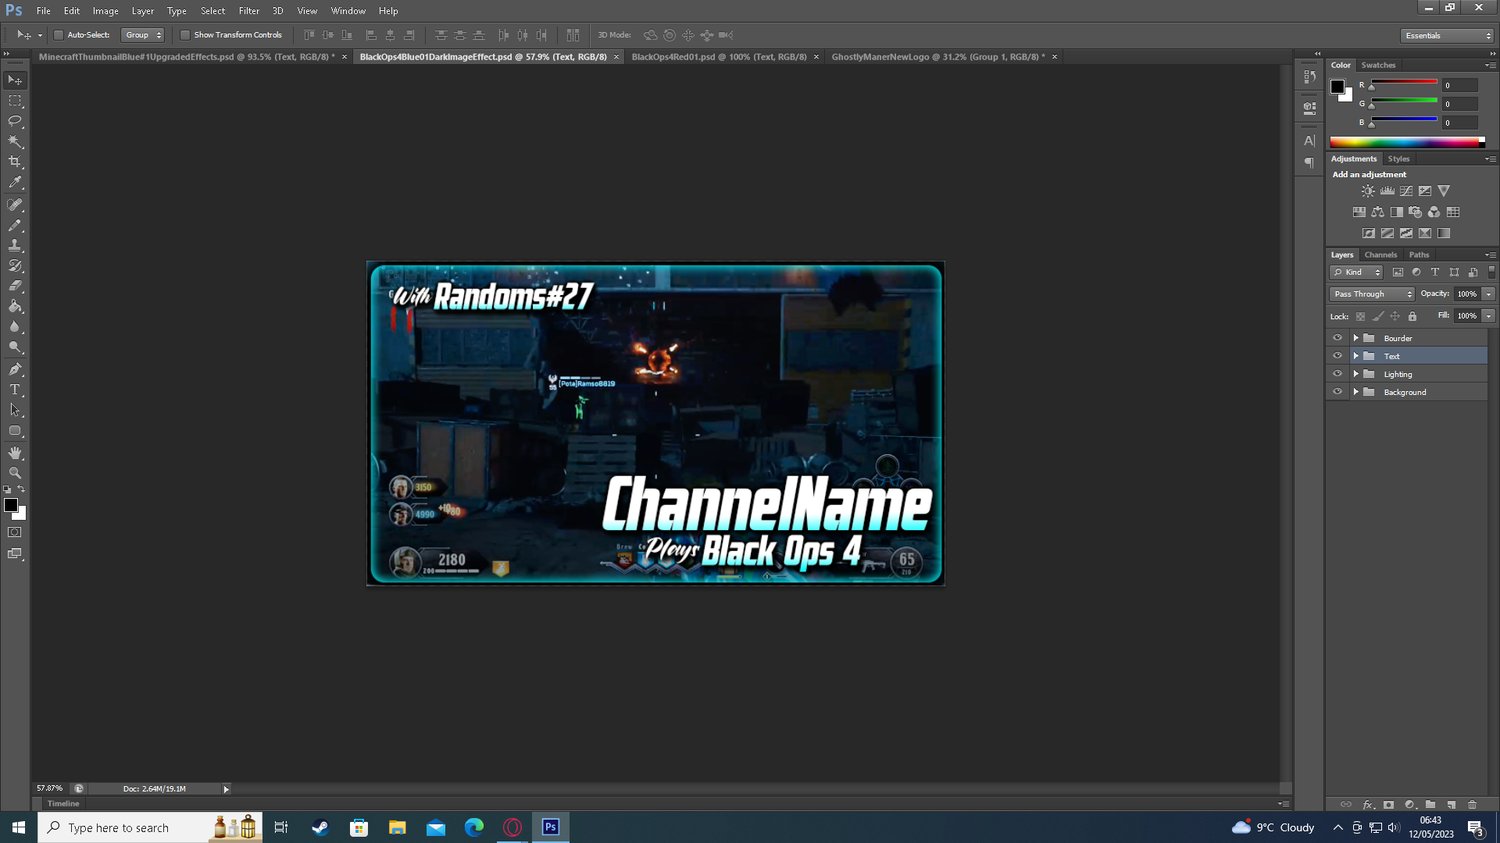
Task: Select the Clone Stamp tool
Action: click(x=15, y=246)
